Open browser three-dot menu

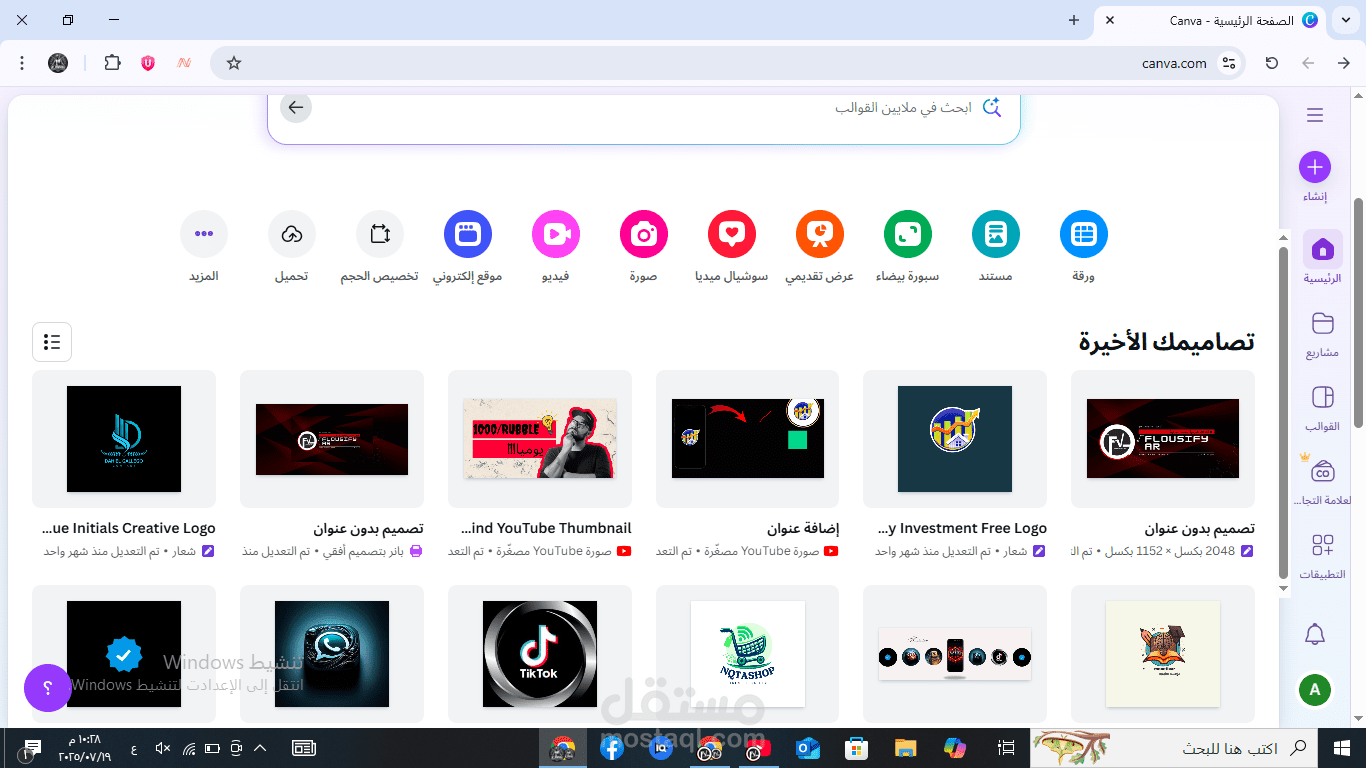(x=22, y=63)
